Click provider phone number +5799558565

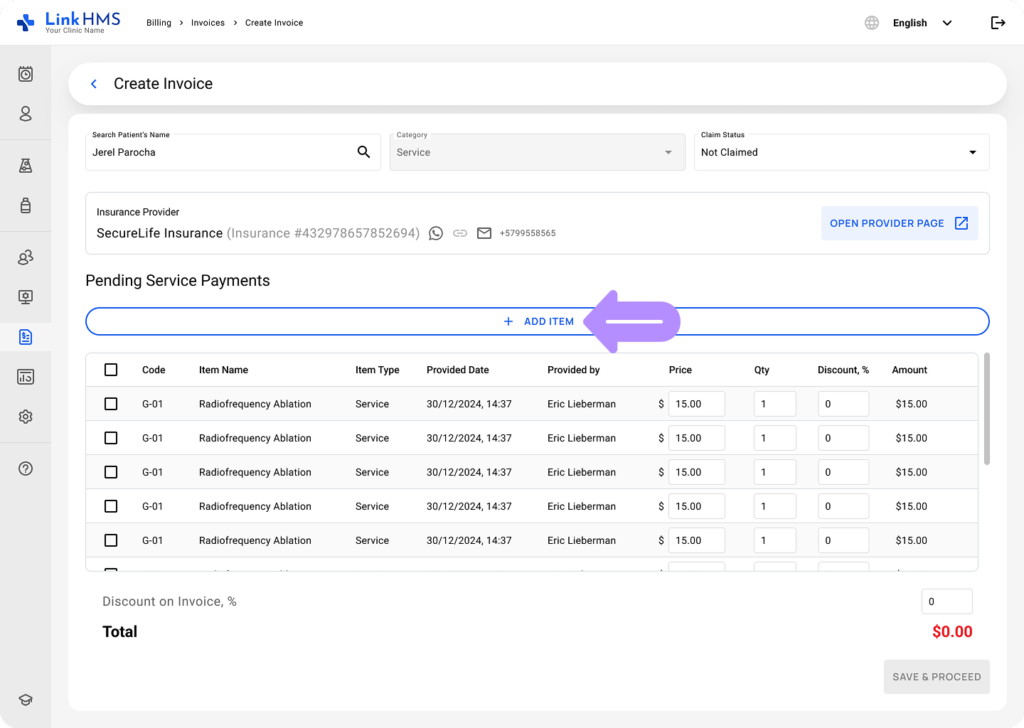pyautogui.click(x=528, y=233)
